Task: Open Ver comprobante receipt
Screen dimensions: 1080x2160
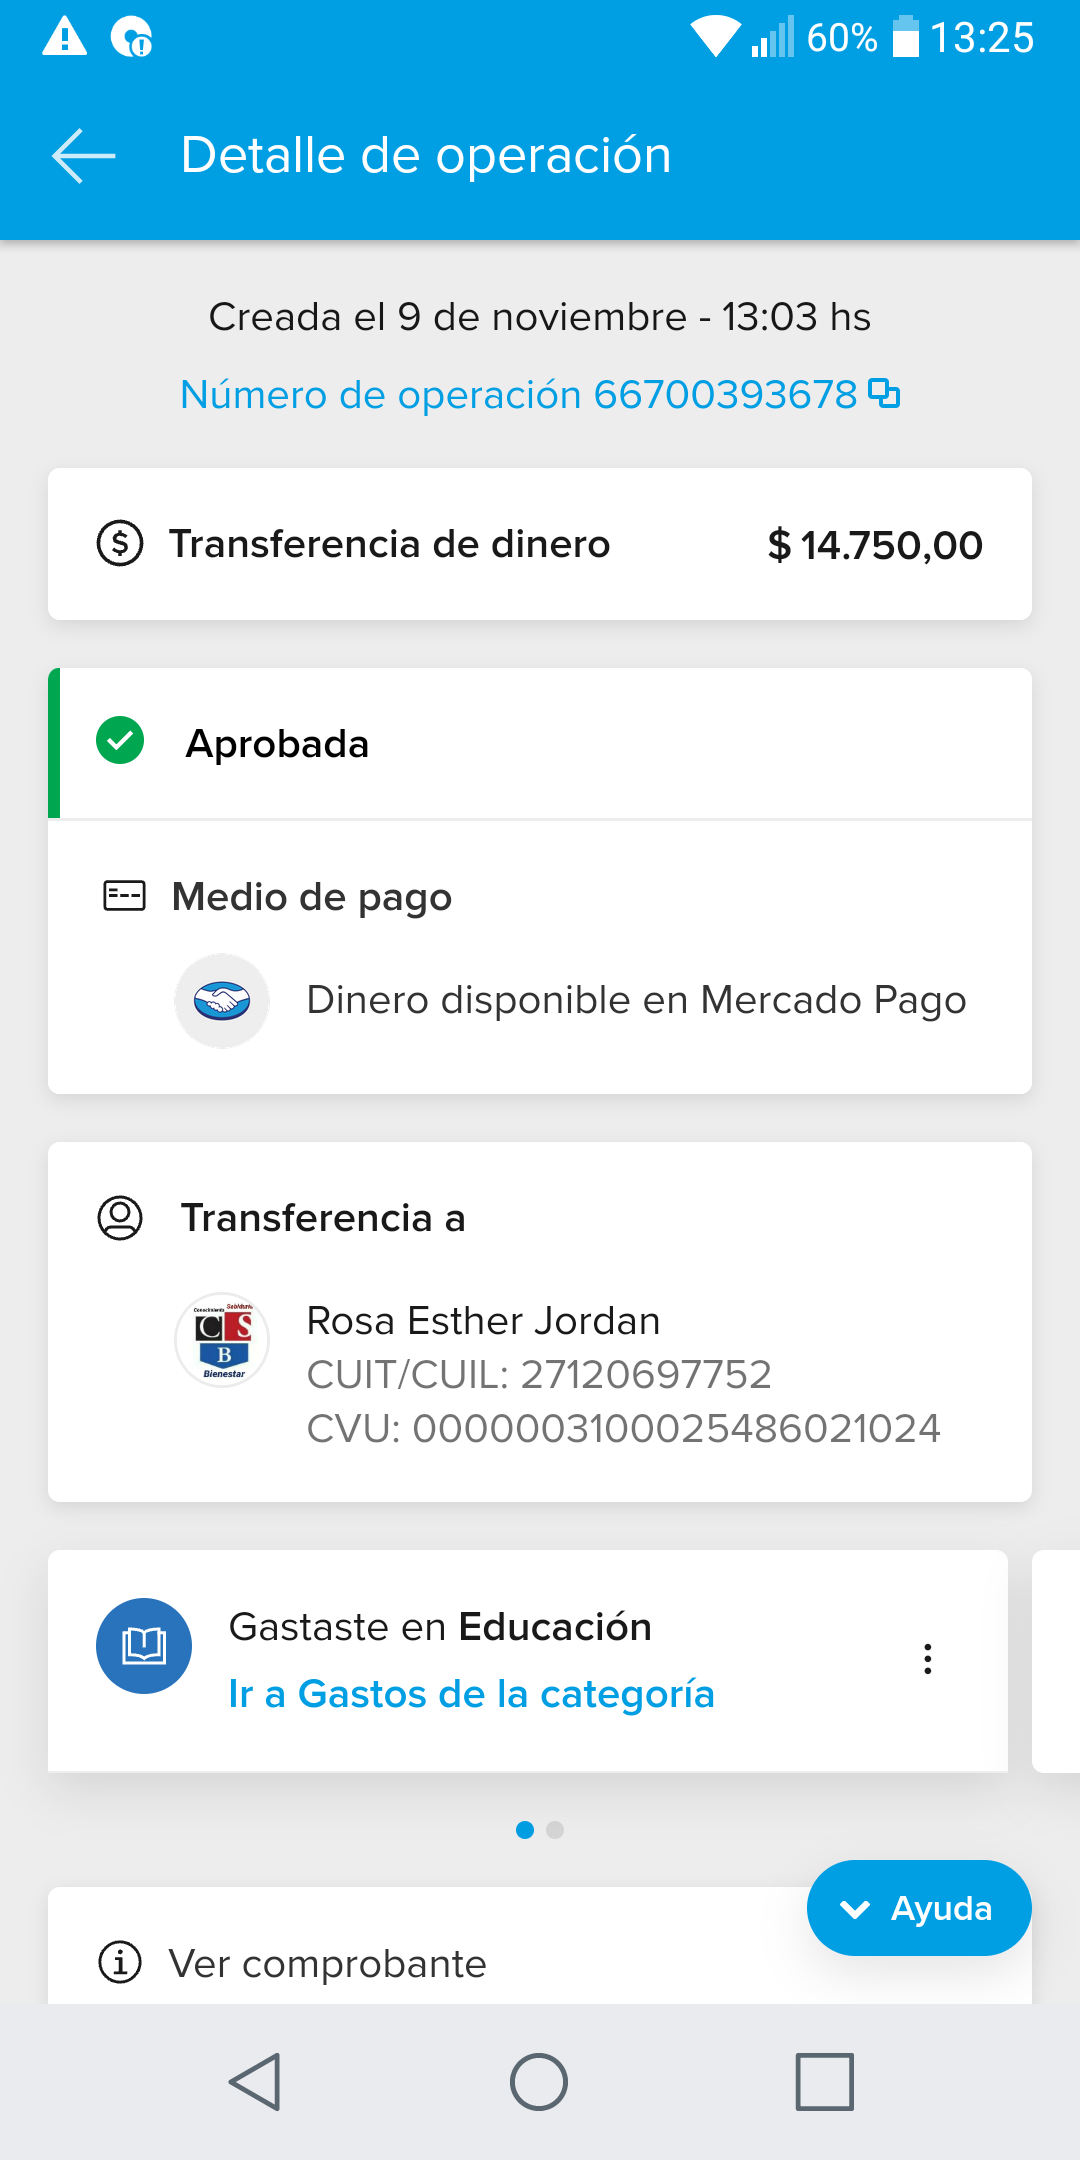Action: coord(328,1964)
